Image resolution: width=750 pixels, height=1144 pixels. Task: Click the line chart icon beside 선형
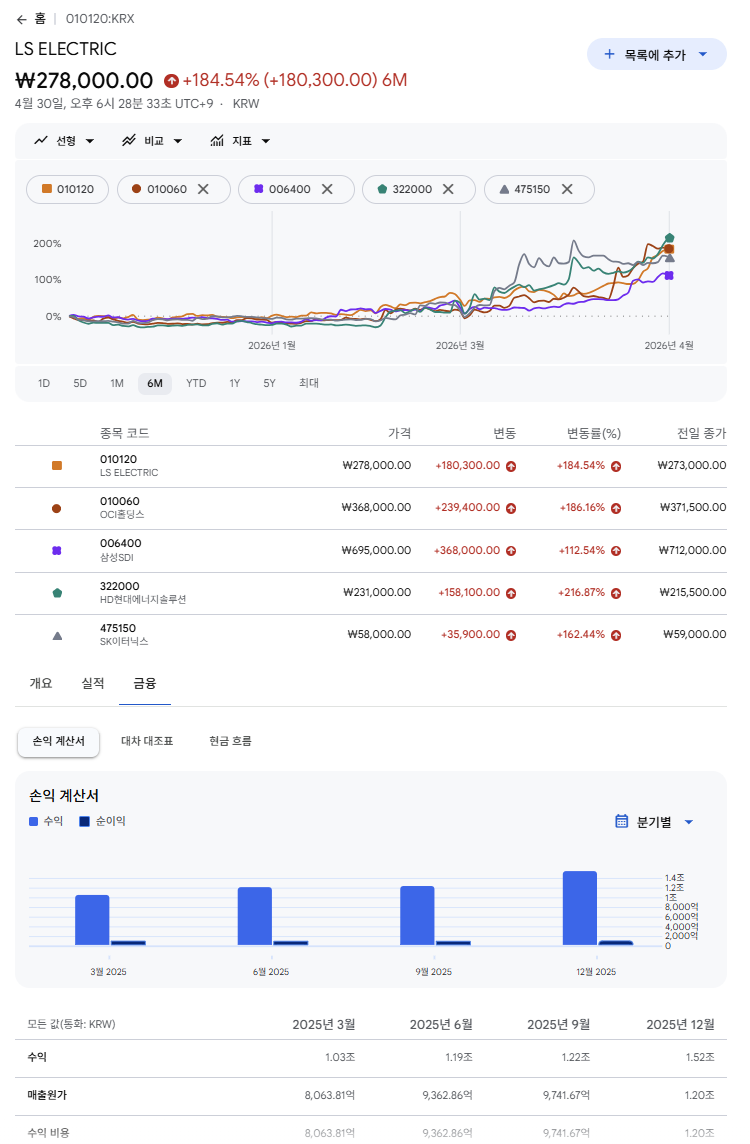pyautogui.click(x=41, y=141)
